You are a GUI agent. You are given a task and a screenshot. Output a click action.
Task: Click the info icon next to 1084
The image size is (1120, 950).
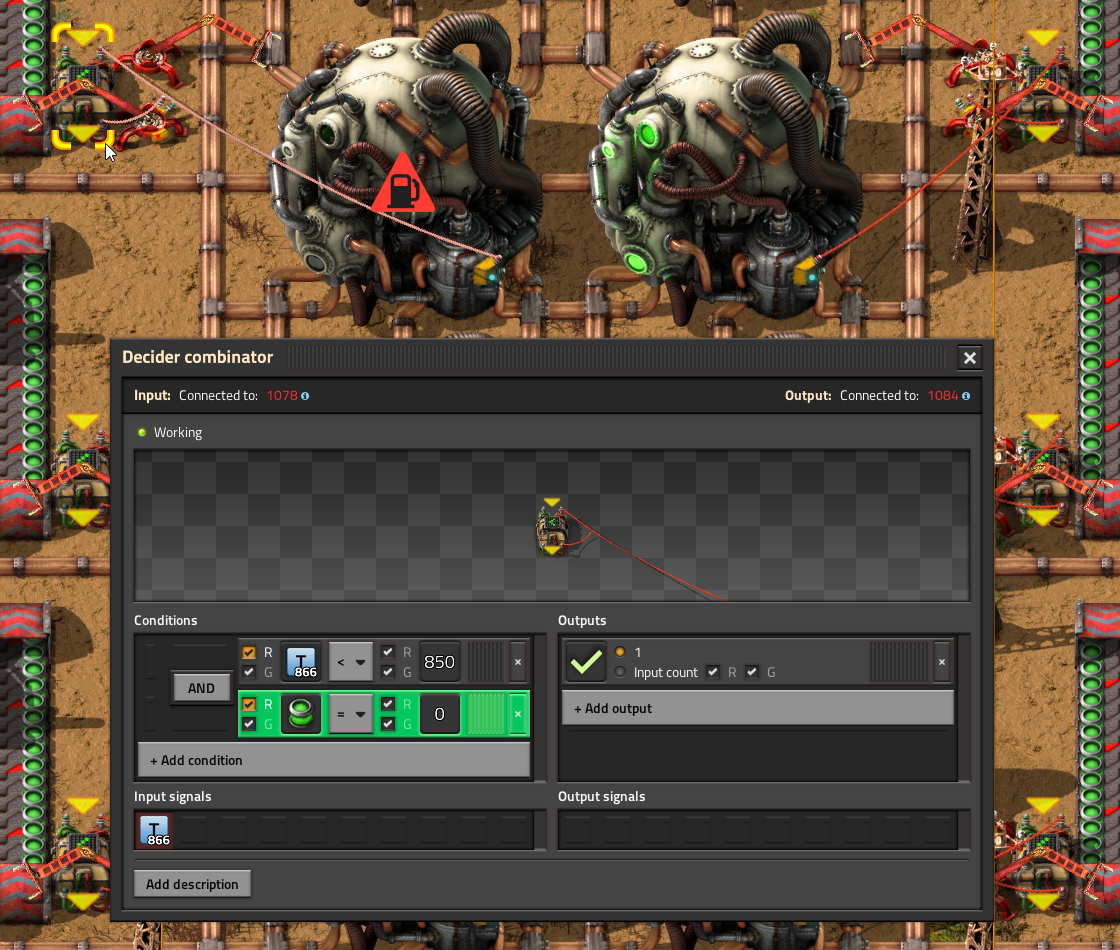pos(966,396)
